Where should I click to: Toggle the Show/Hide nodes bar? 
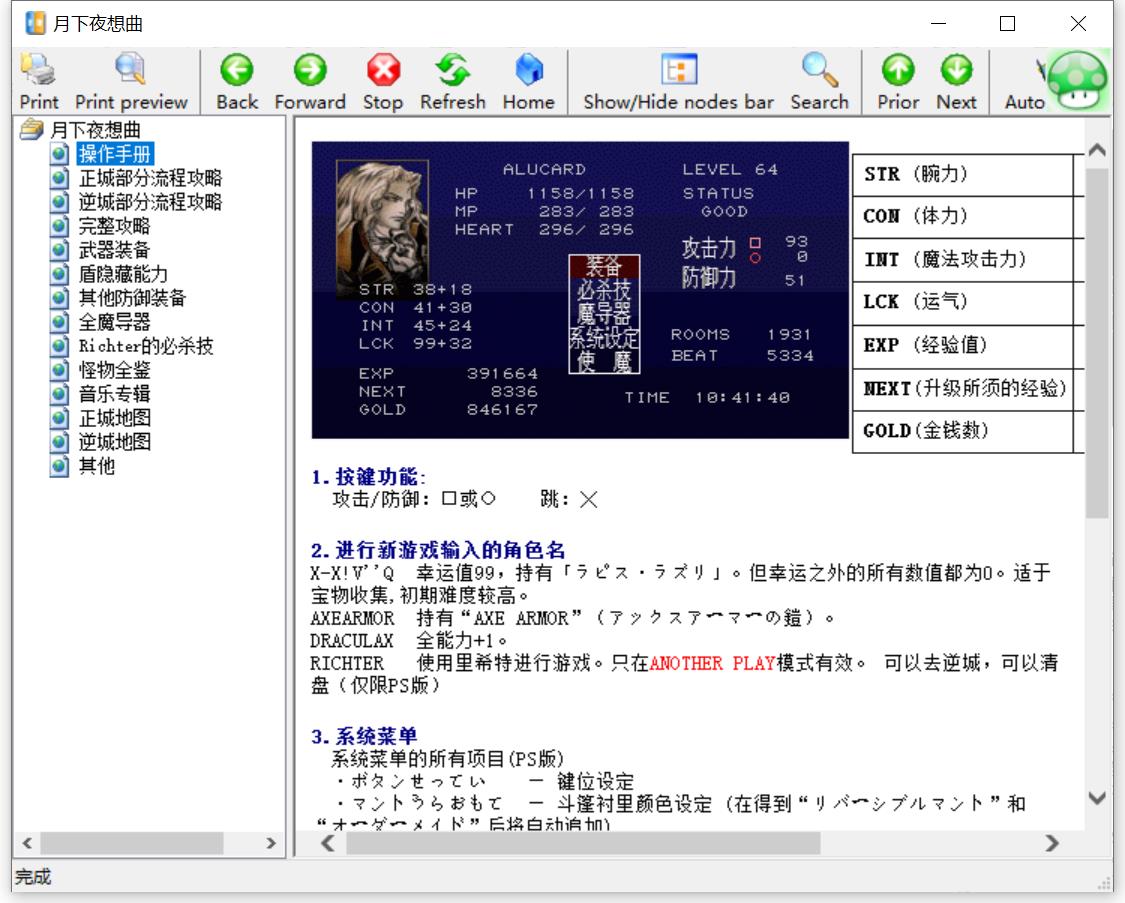679,81
